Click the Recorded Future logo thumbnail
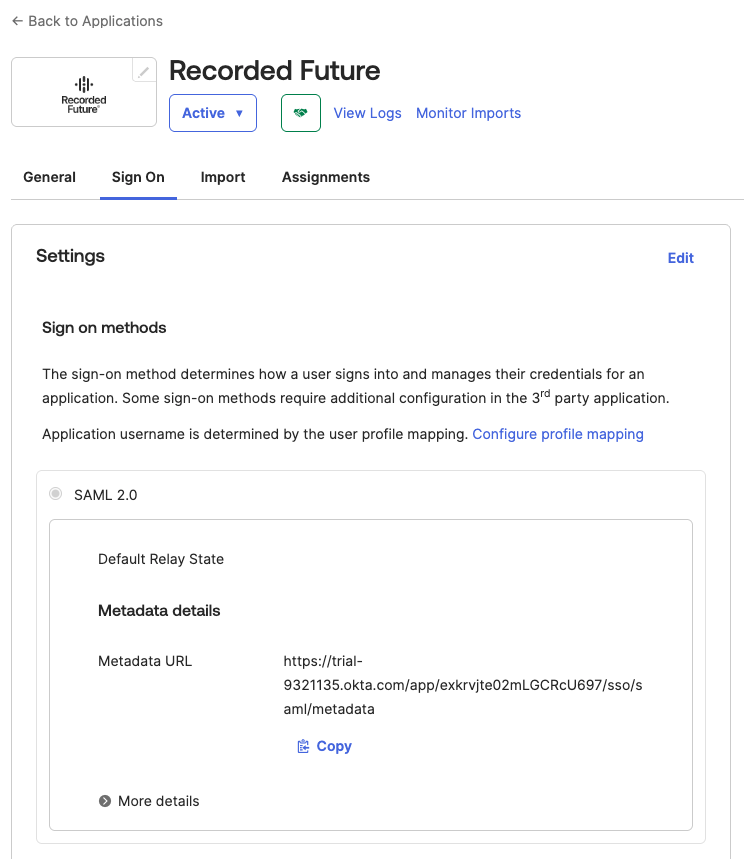Viewport: 744px width, 859px height. coord(84,92)
